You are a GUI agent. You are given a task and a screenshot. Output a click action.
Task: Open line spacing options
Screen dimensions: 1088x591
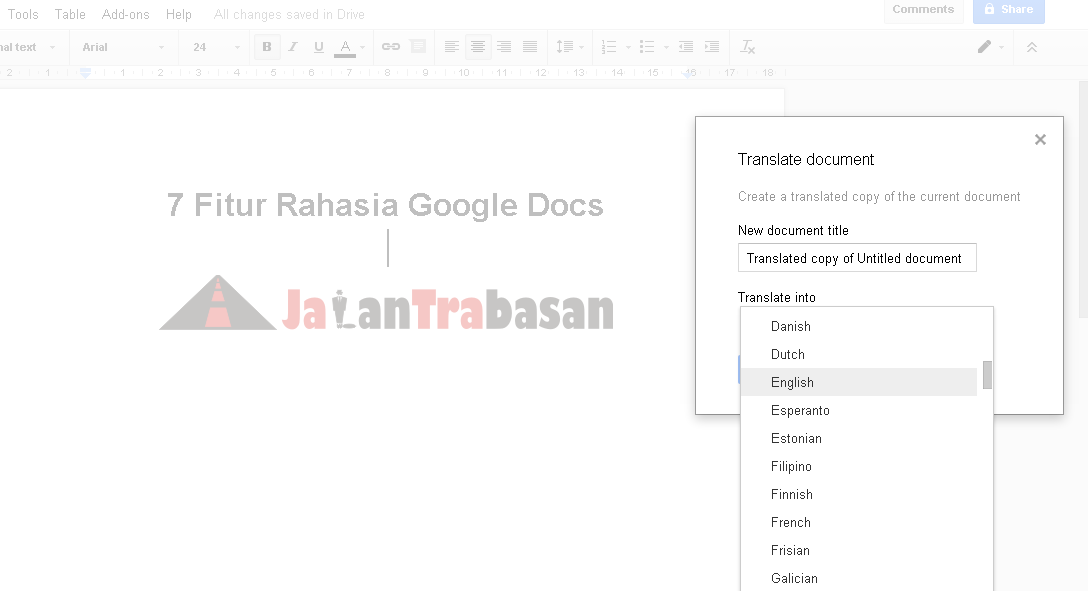[569, 47]
